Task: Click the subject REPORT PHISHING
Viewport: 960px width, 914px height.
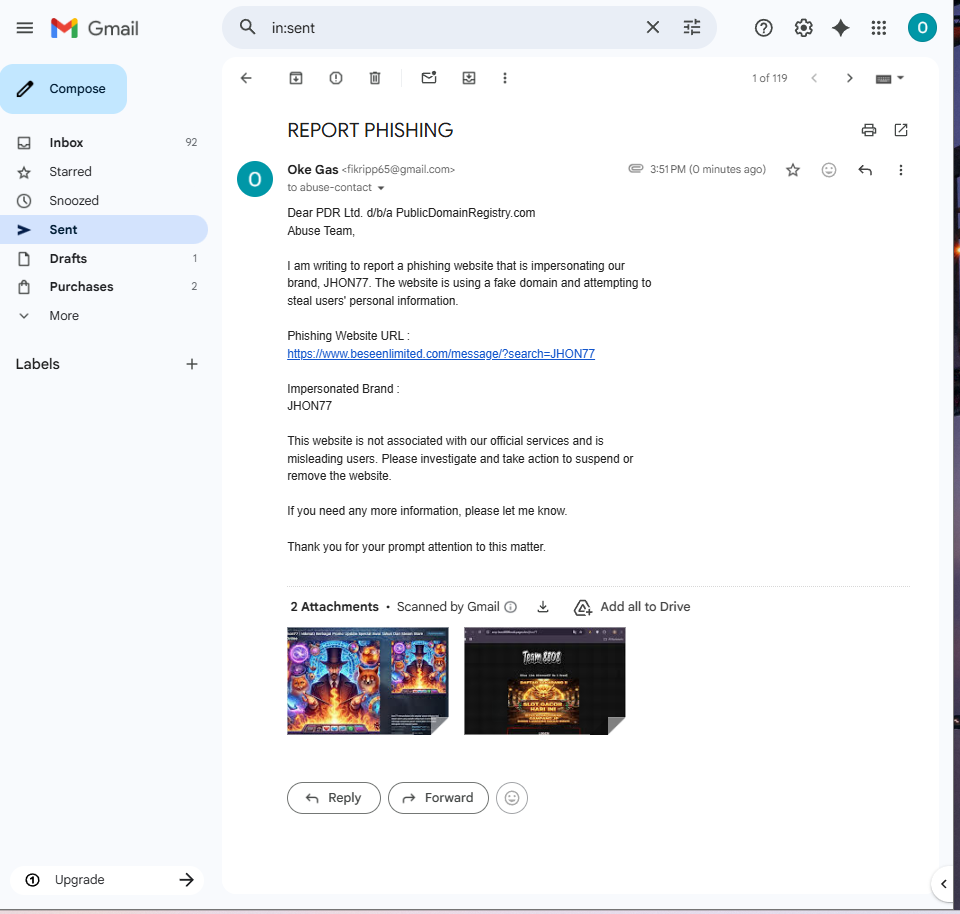Action: coord(370,130)
